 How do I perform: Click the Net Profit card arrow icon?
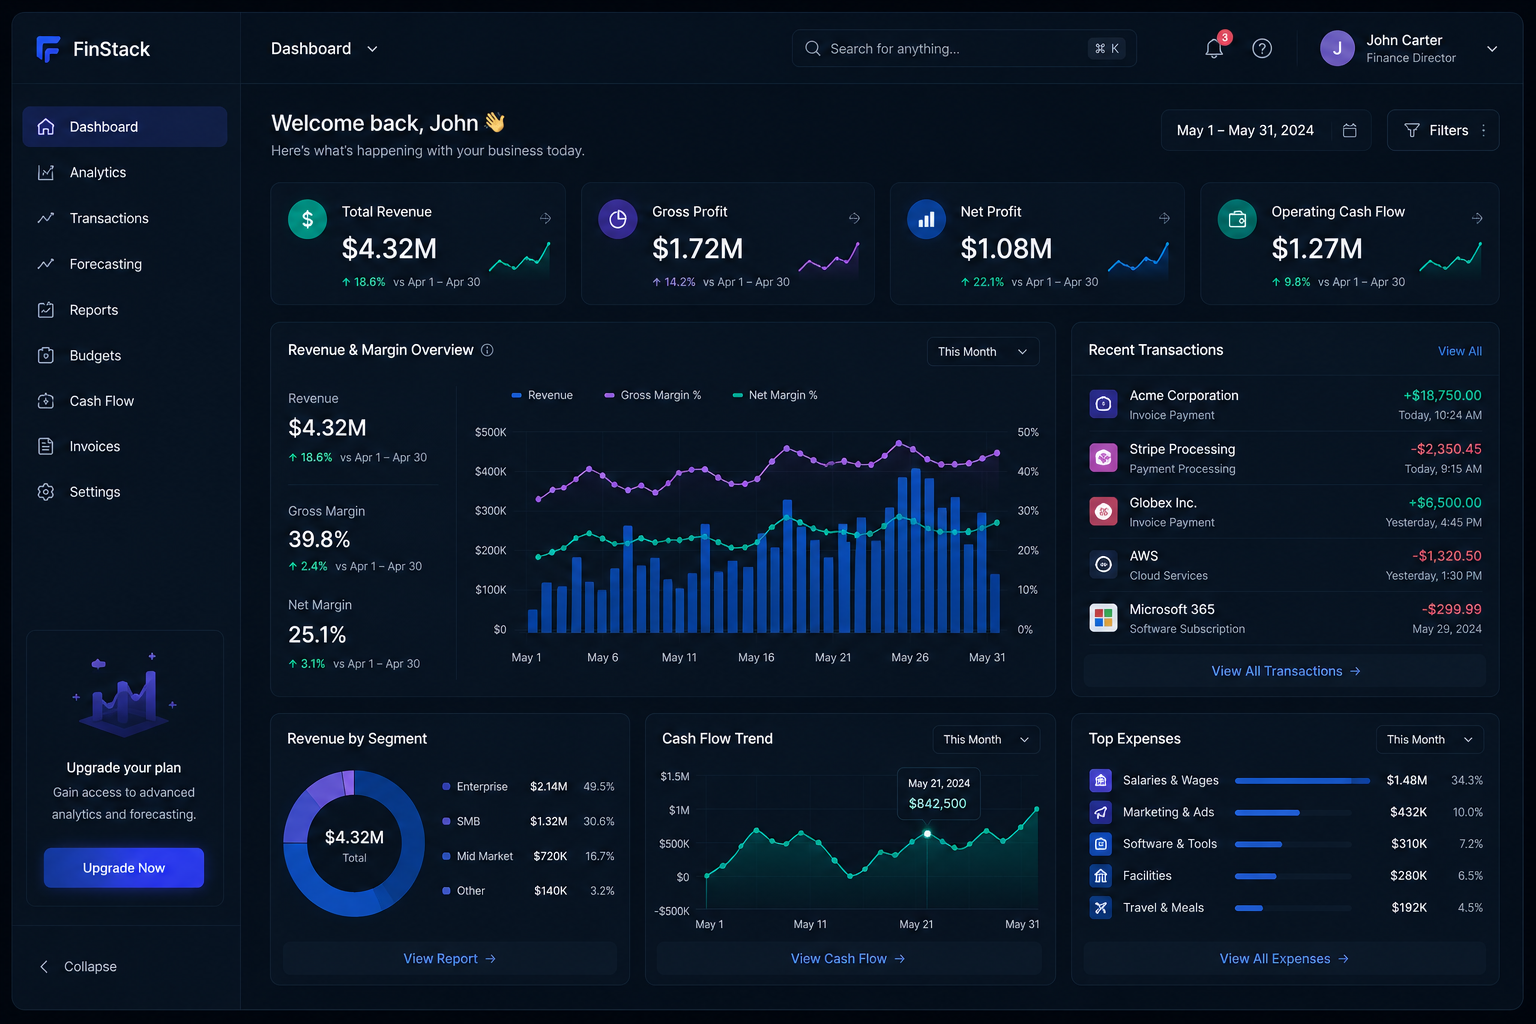[1164, 217]
